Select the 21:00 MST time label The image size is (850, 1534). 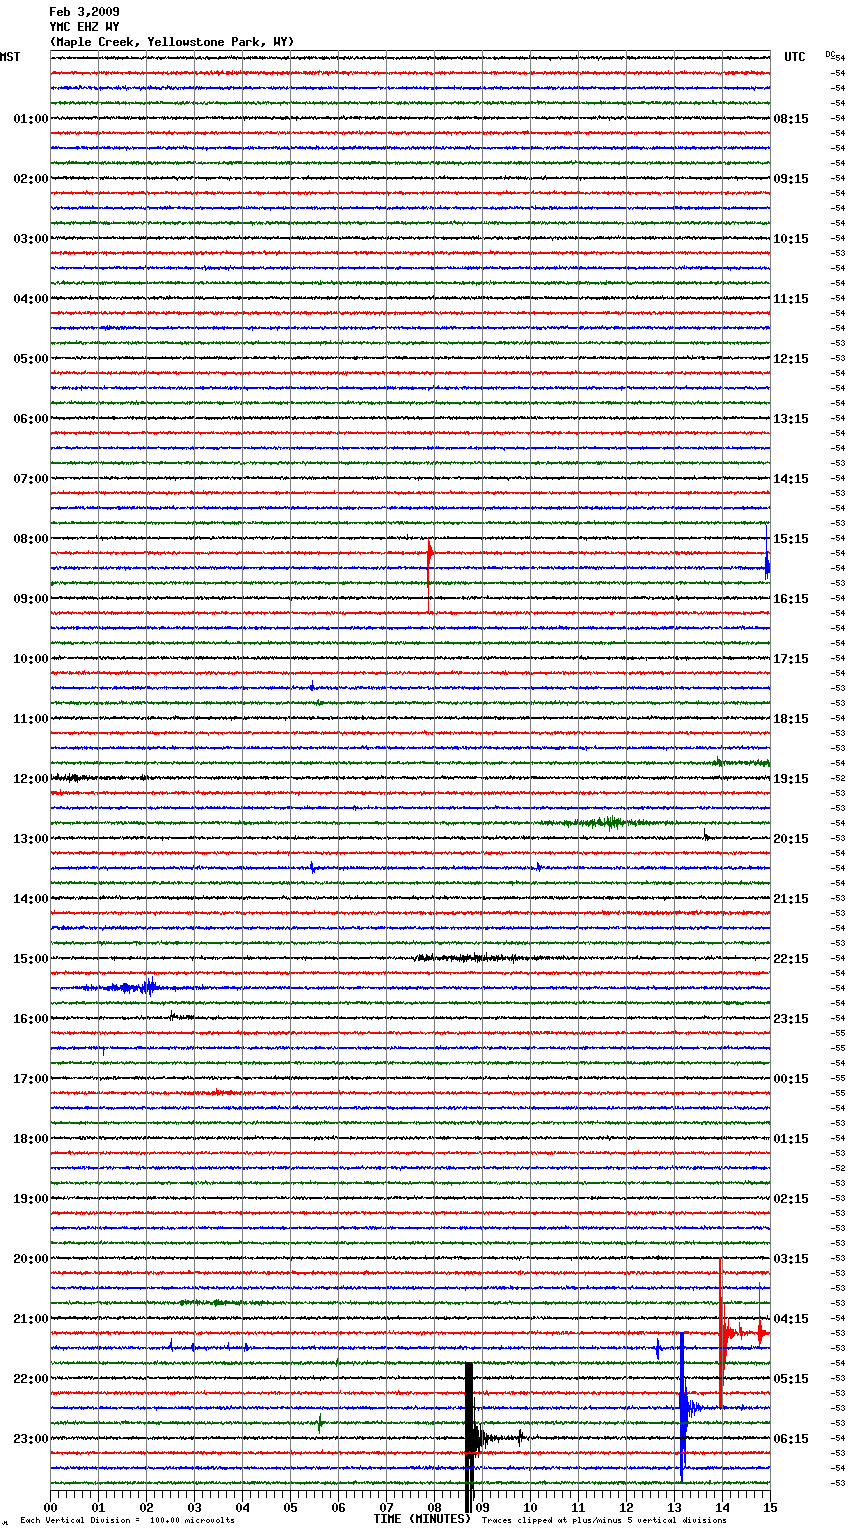(31, 1319)
